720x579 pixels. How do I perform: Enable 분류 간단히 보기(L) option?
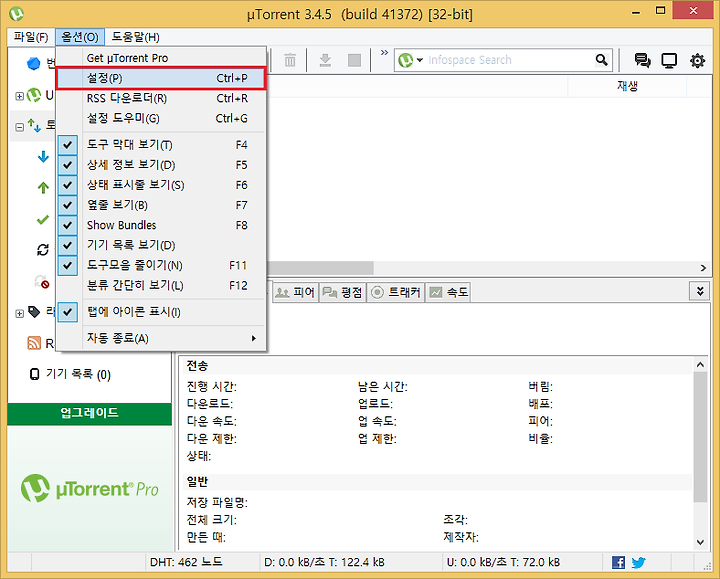[x=161, y=286]
